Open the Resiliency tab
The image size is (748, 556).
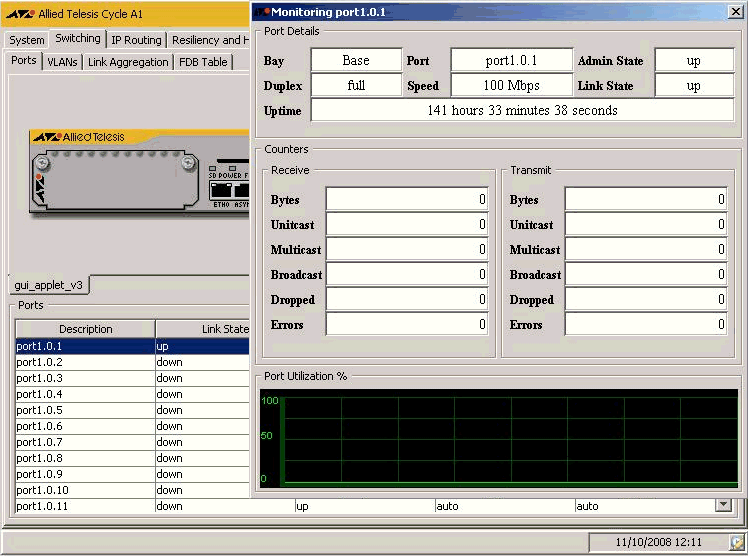tap(209, 40)
